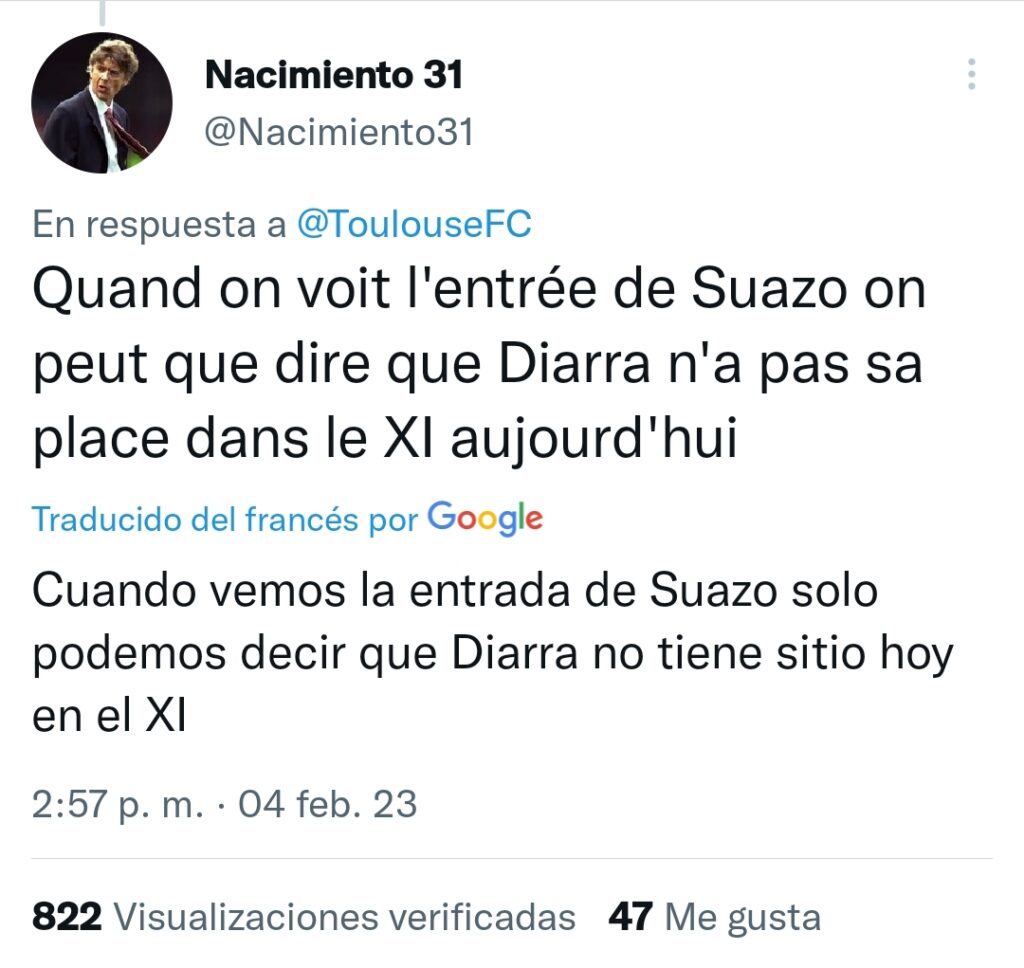1024x968 pixels.
Task: View the 822 Visualizaciones verificadas stats
Action: (304, 916)
